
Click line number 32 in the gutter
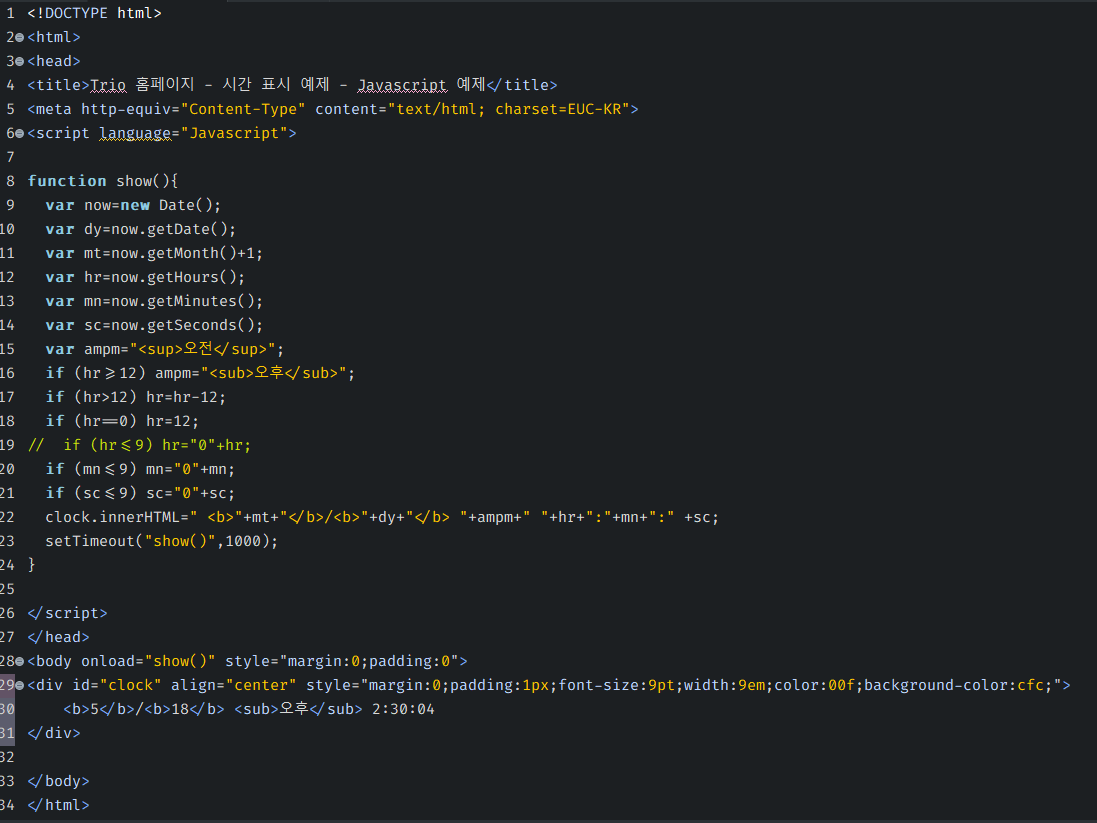(x=7, y=757)
